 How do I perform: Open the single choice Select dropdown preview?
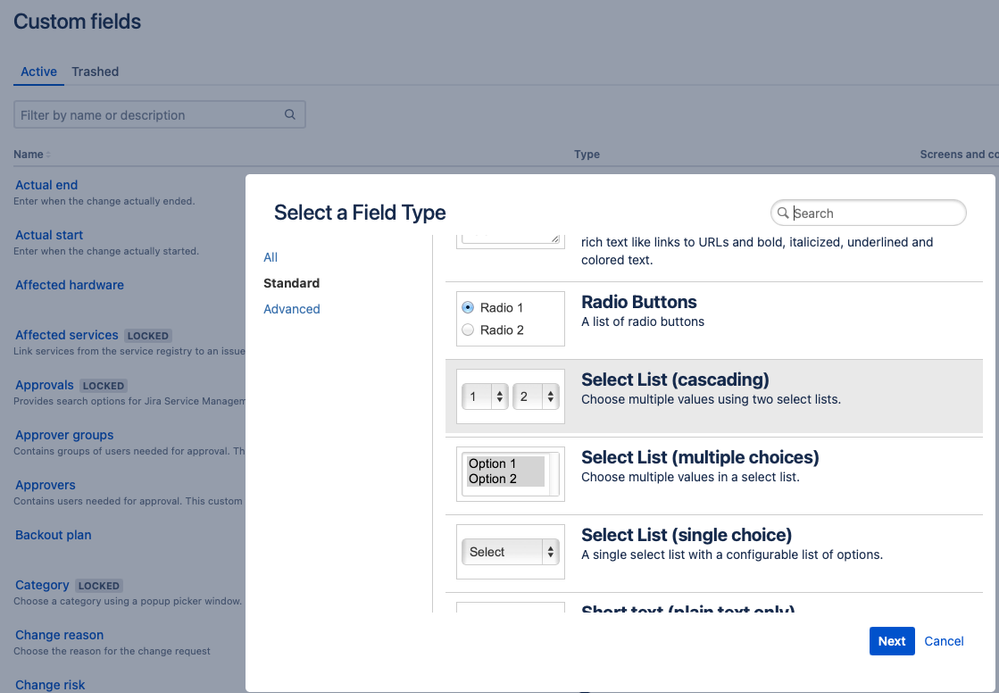510,552
